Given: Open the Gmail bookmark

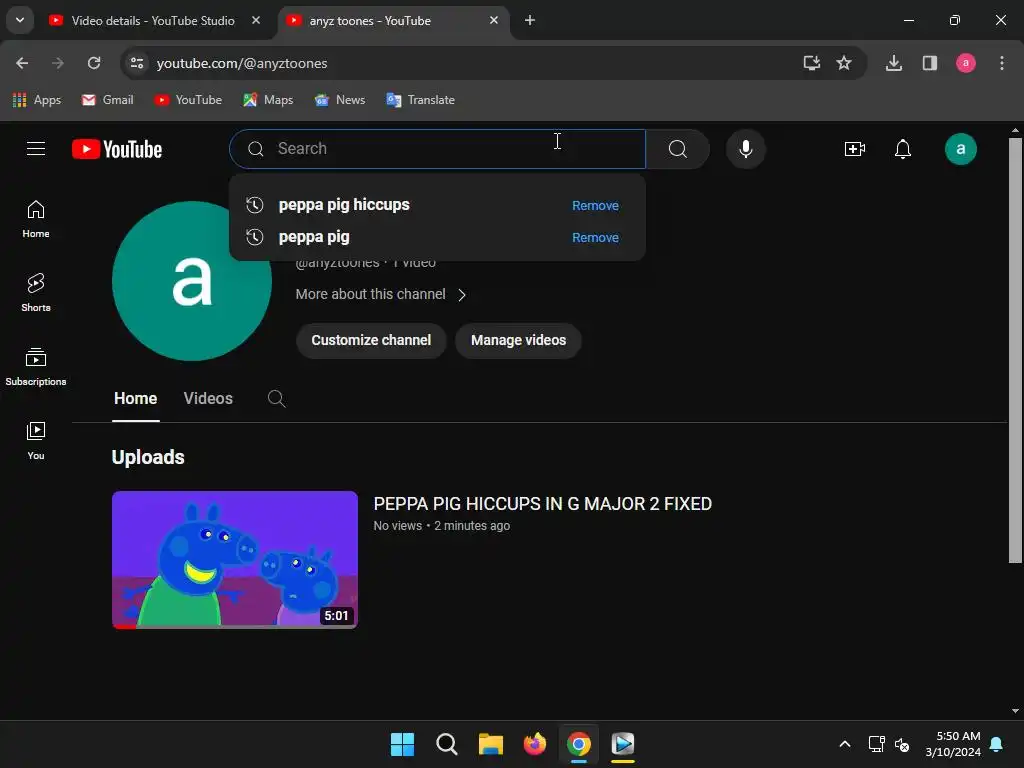Looking at the screenshot, I should [x=108, y=100].
